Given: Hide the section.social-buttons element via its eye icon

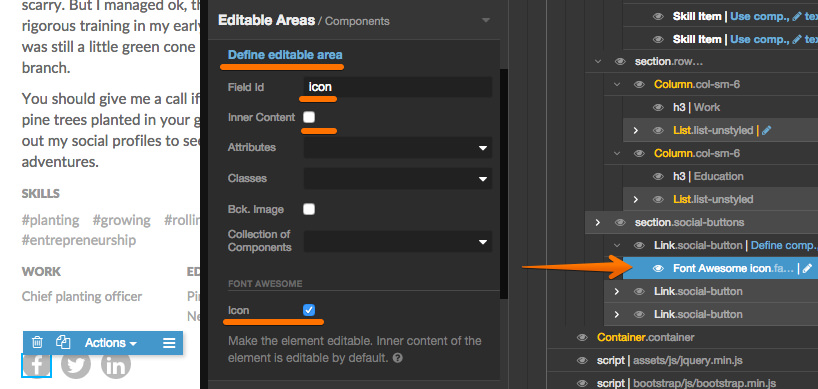Looking at the screenshot, I should point(620,223).
